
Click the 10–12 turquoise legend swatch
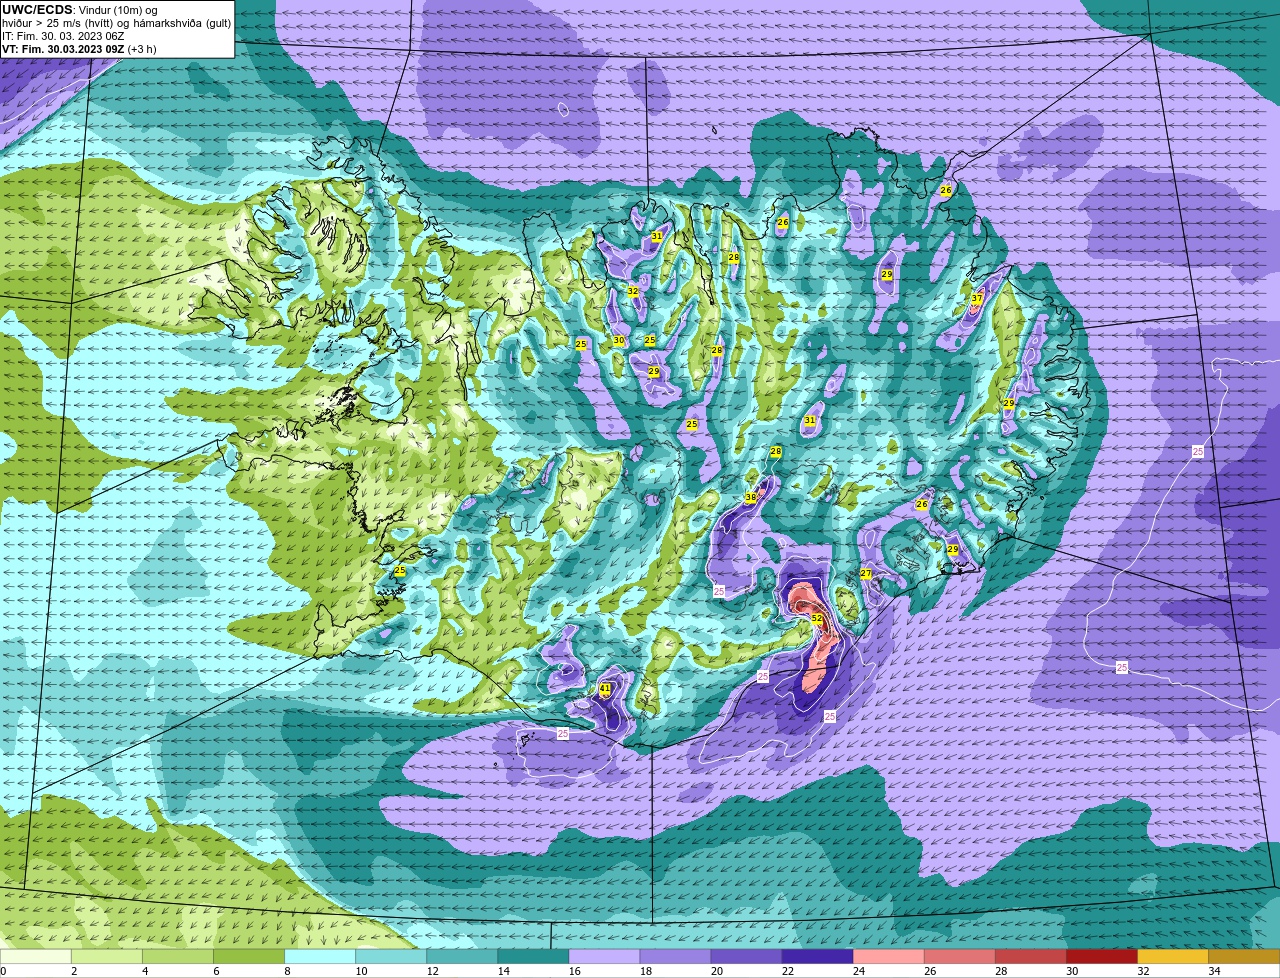coord(391,957)
